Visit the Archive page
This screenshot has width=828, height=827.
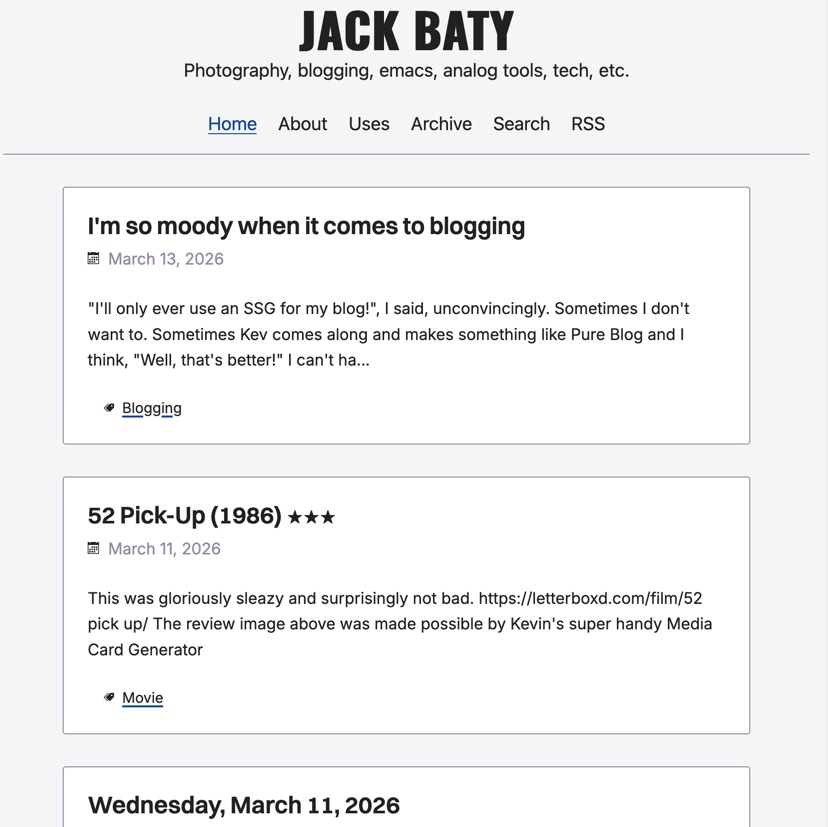[441, 124]
